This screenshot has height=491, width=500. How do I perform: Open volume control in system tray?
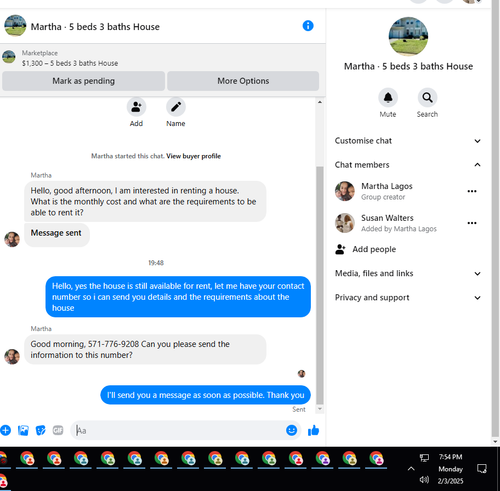point(424,480)
